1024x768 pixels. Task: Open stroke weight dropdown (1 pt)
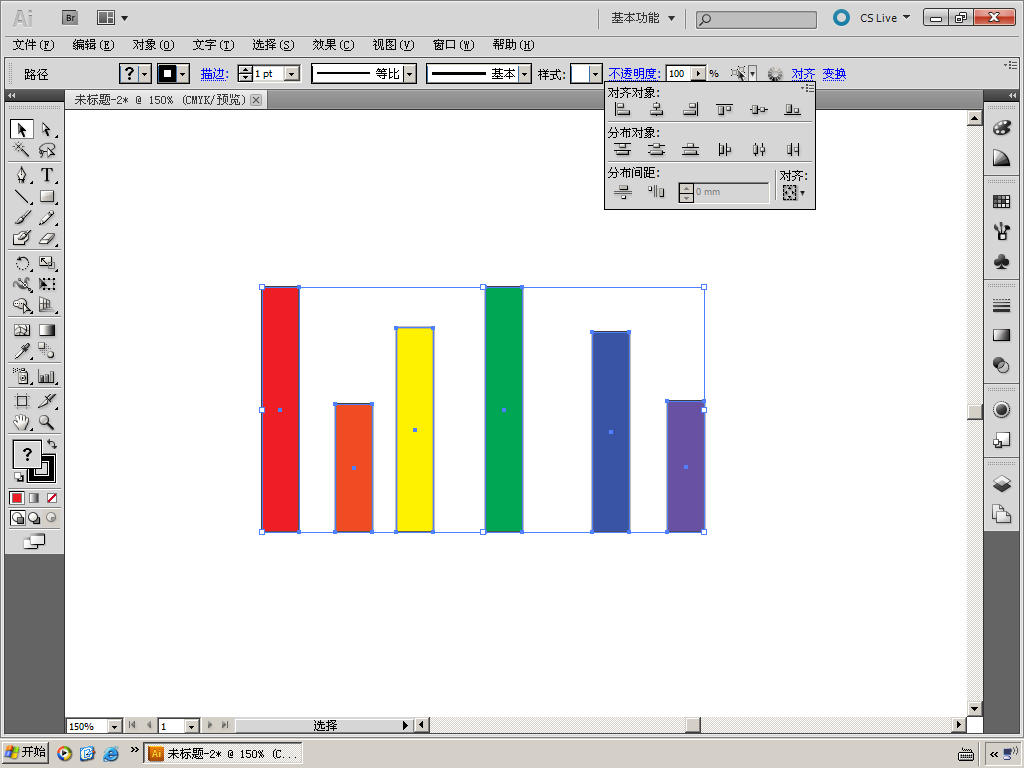pyautogui.click(x=292, y=74)
